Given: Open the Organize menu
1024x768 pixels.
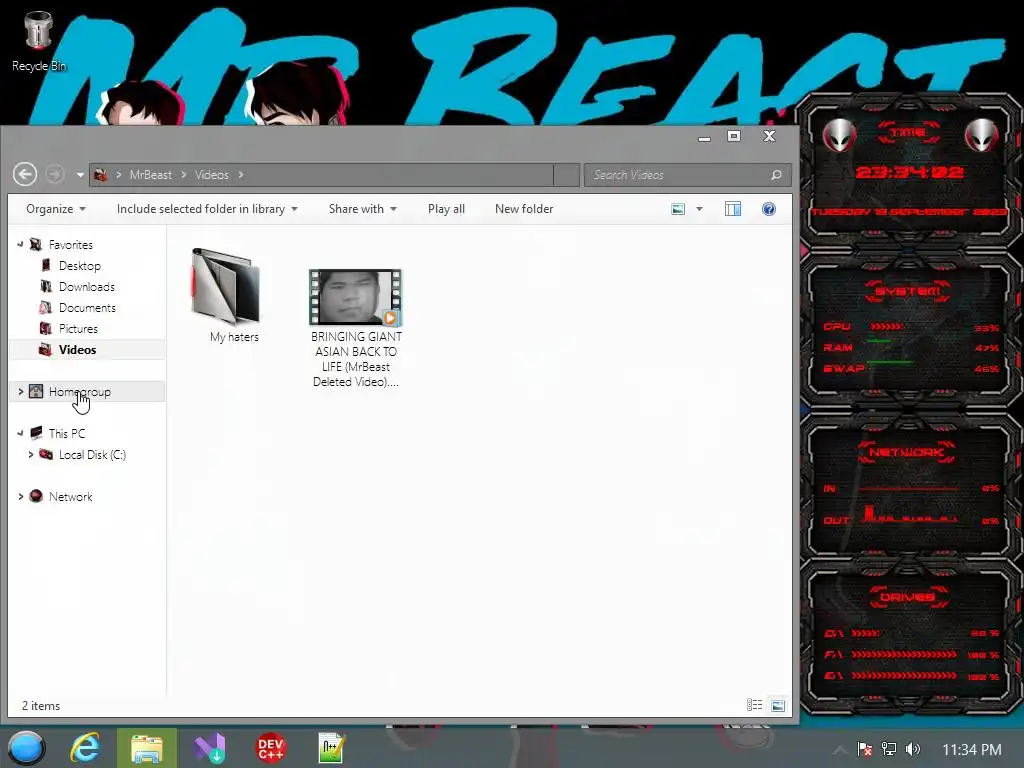Looking at the screenshot, I should (56, 209).
